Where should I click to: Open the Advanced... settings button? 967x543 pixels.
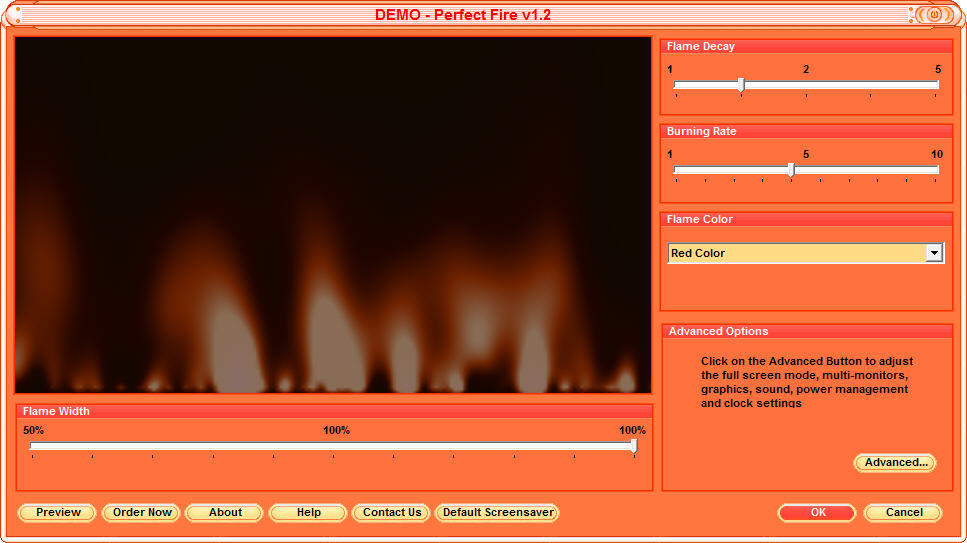pyautogui.click(x=895, y=462)
